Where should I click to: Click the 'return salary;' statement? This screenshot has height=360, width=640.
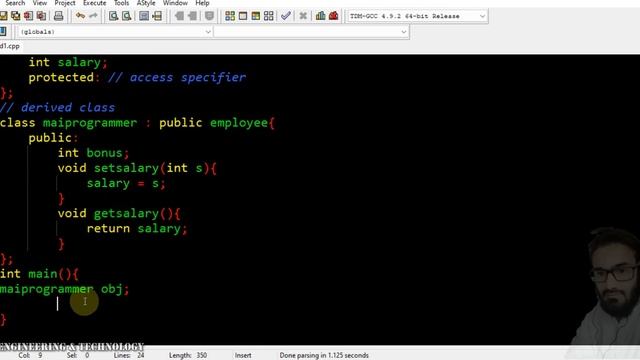point(137,229)
